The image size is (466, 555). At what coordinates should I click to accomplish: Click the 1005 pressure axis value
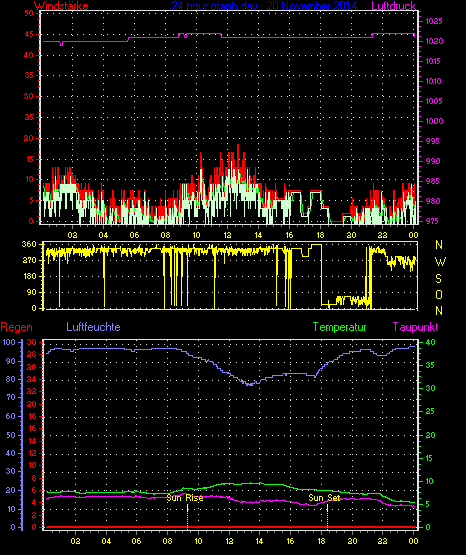(x=433, y=101)
